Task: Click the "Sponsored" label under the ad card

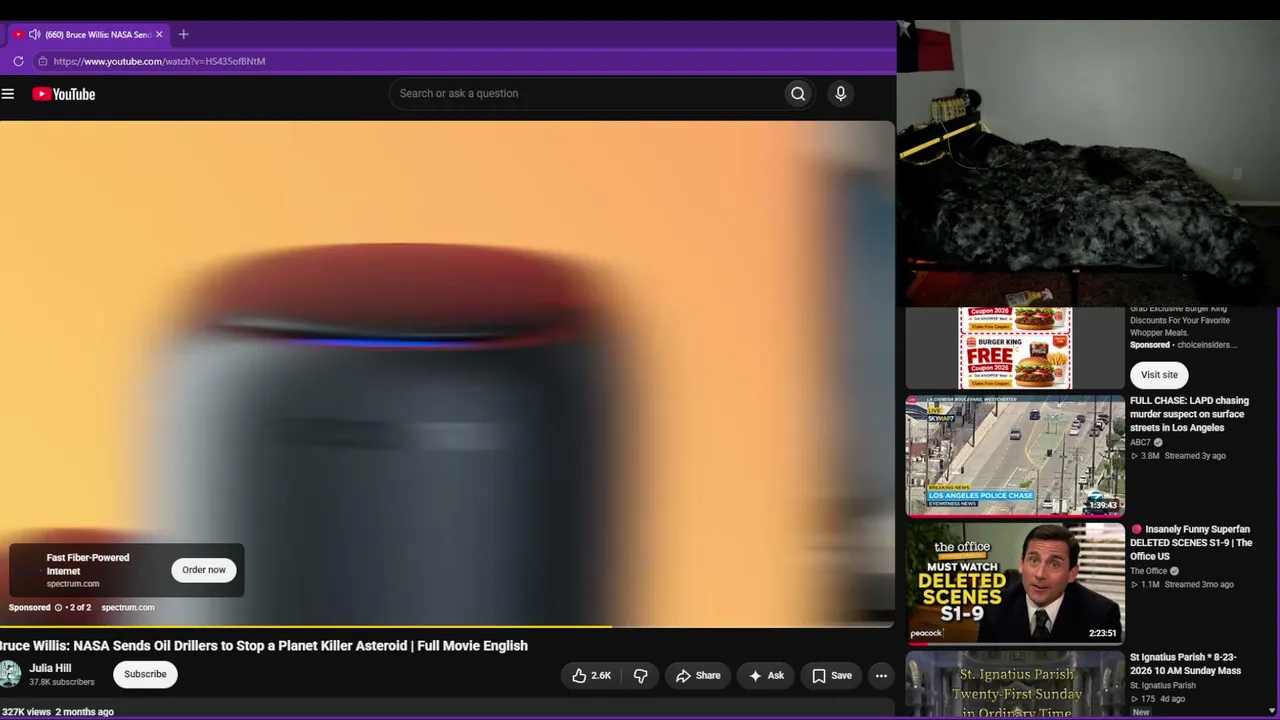Action: pyautogui.click(x=29, y=607)
